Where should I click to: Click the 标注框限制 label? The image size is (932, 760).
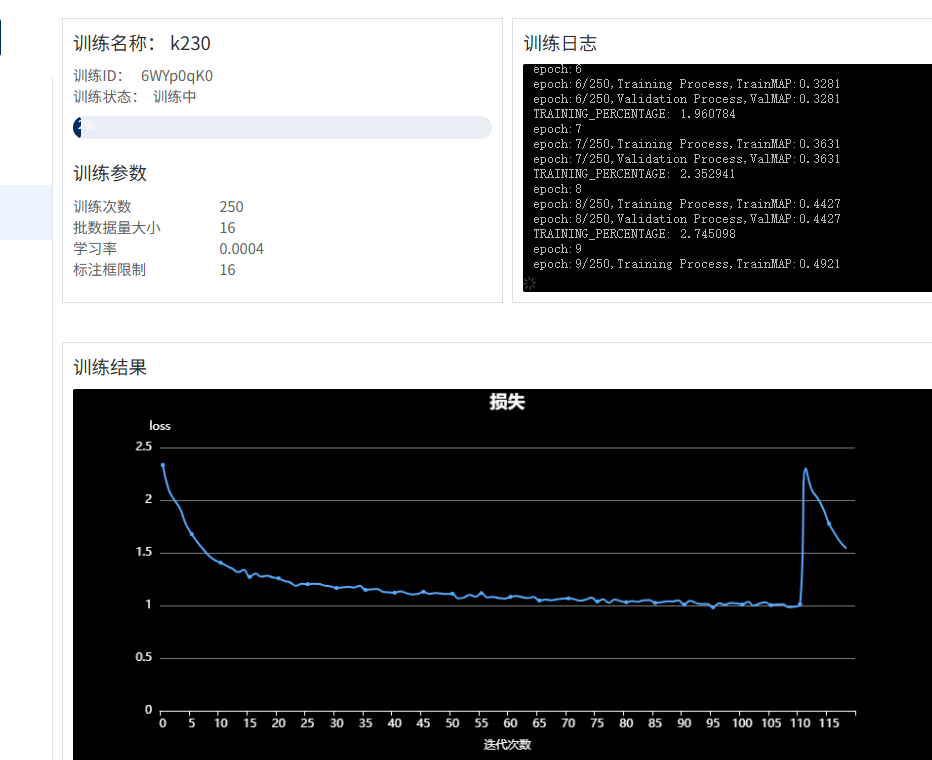point(109,270)
